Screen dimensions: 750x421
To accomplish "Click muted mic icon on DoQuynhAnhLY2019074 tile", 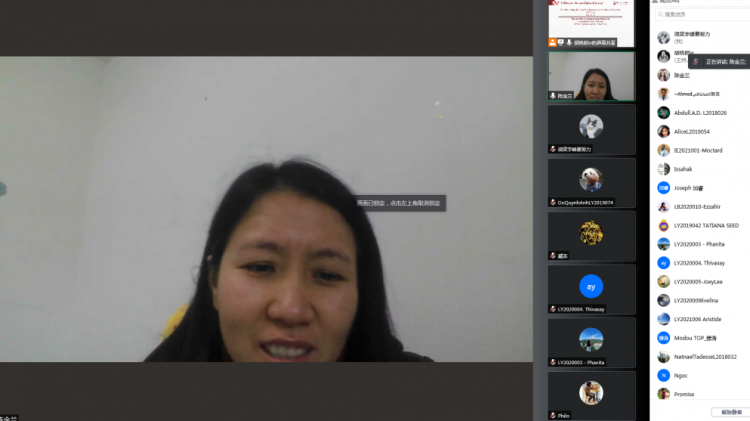I will tap(553, 202).
